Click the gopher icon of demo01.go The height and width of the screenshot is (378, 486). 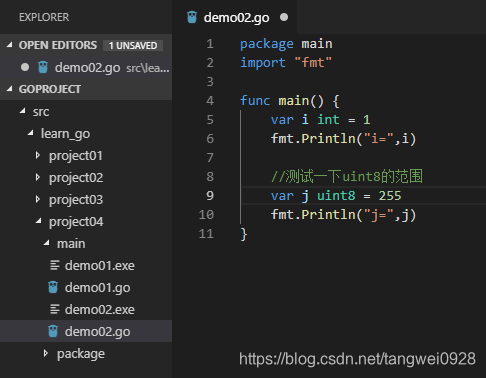pyautogui.click(x=53, y=287)
